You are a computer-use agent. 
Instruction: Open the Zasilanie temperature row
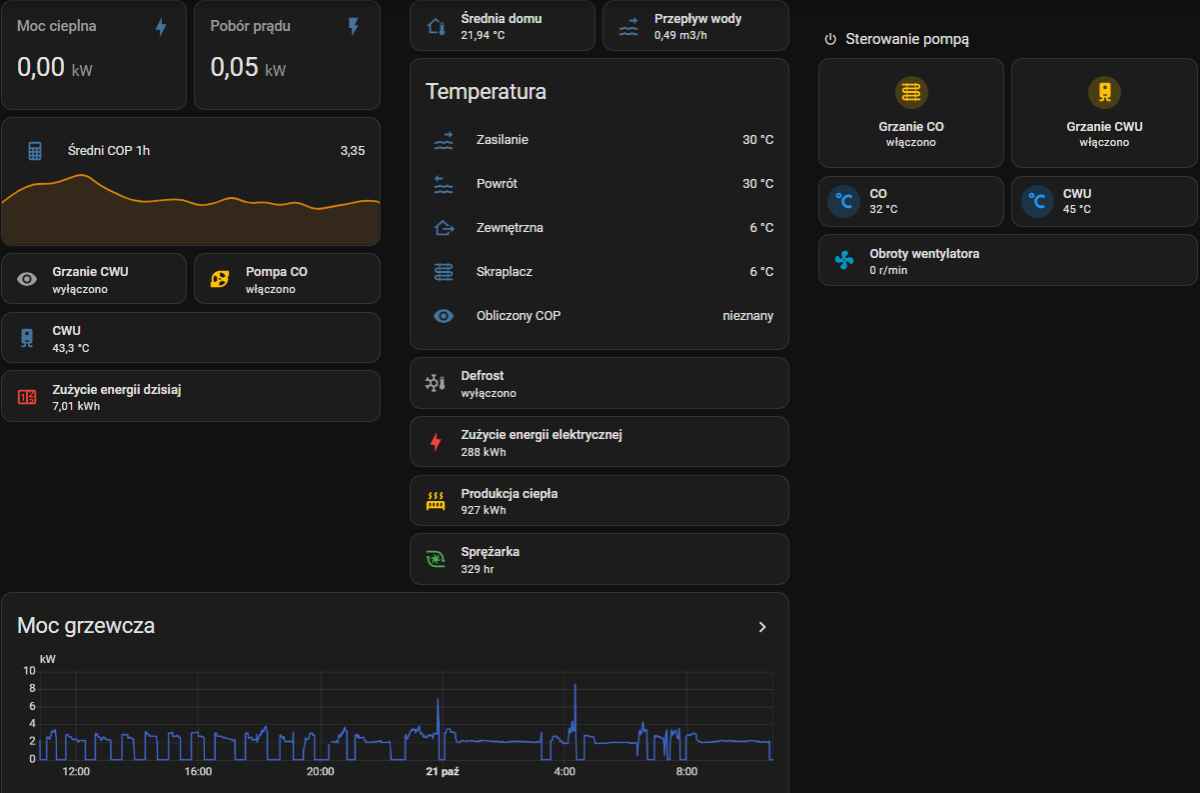coord(598,140)
